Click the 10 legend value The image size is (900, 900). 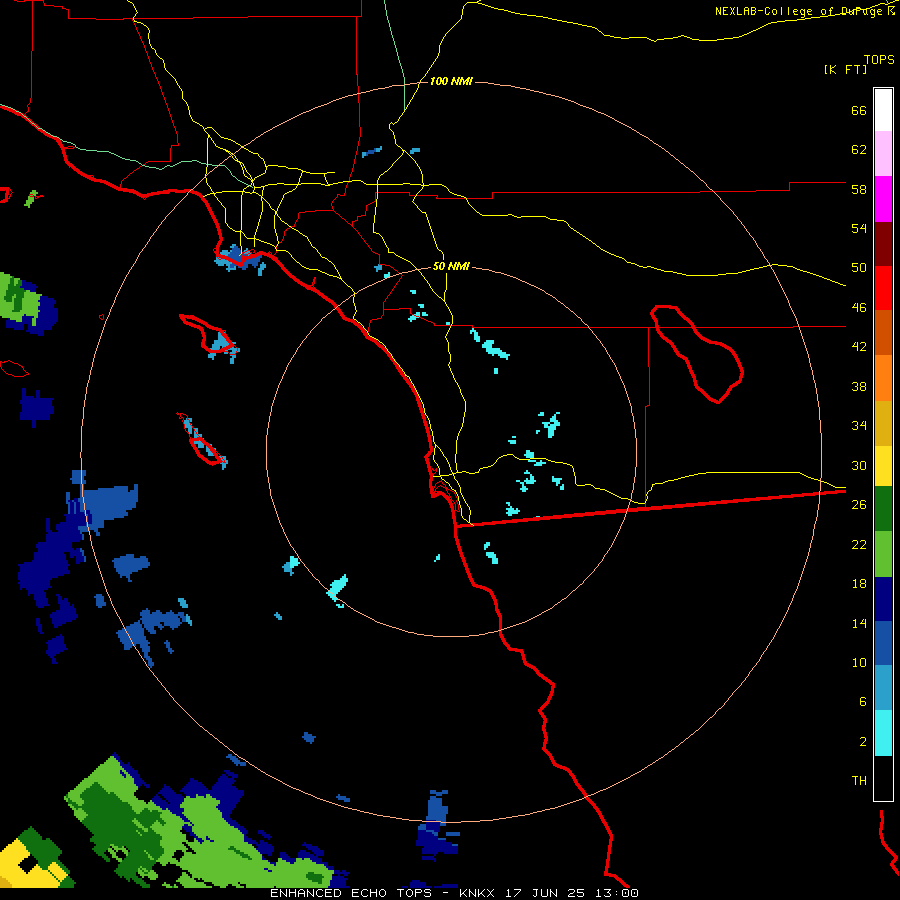coord(859,662)
